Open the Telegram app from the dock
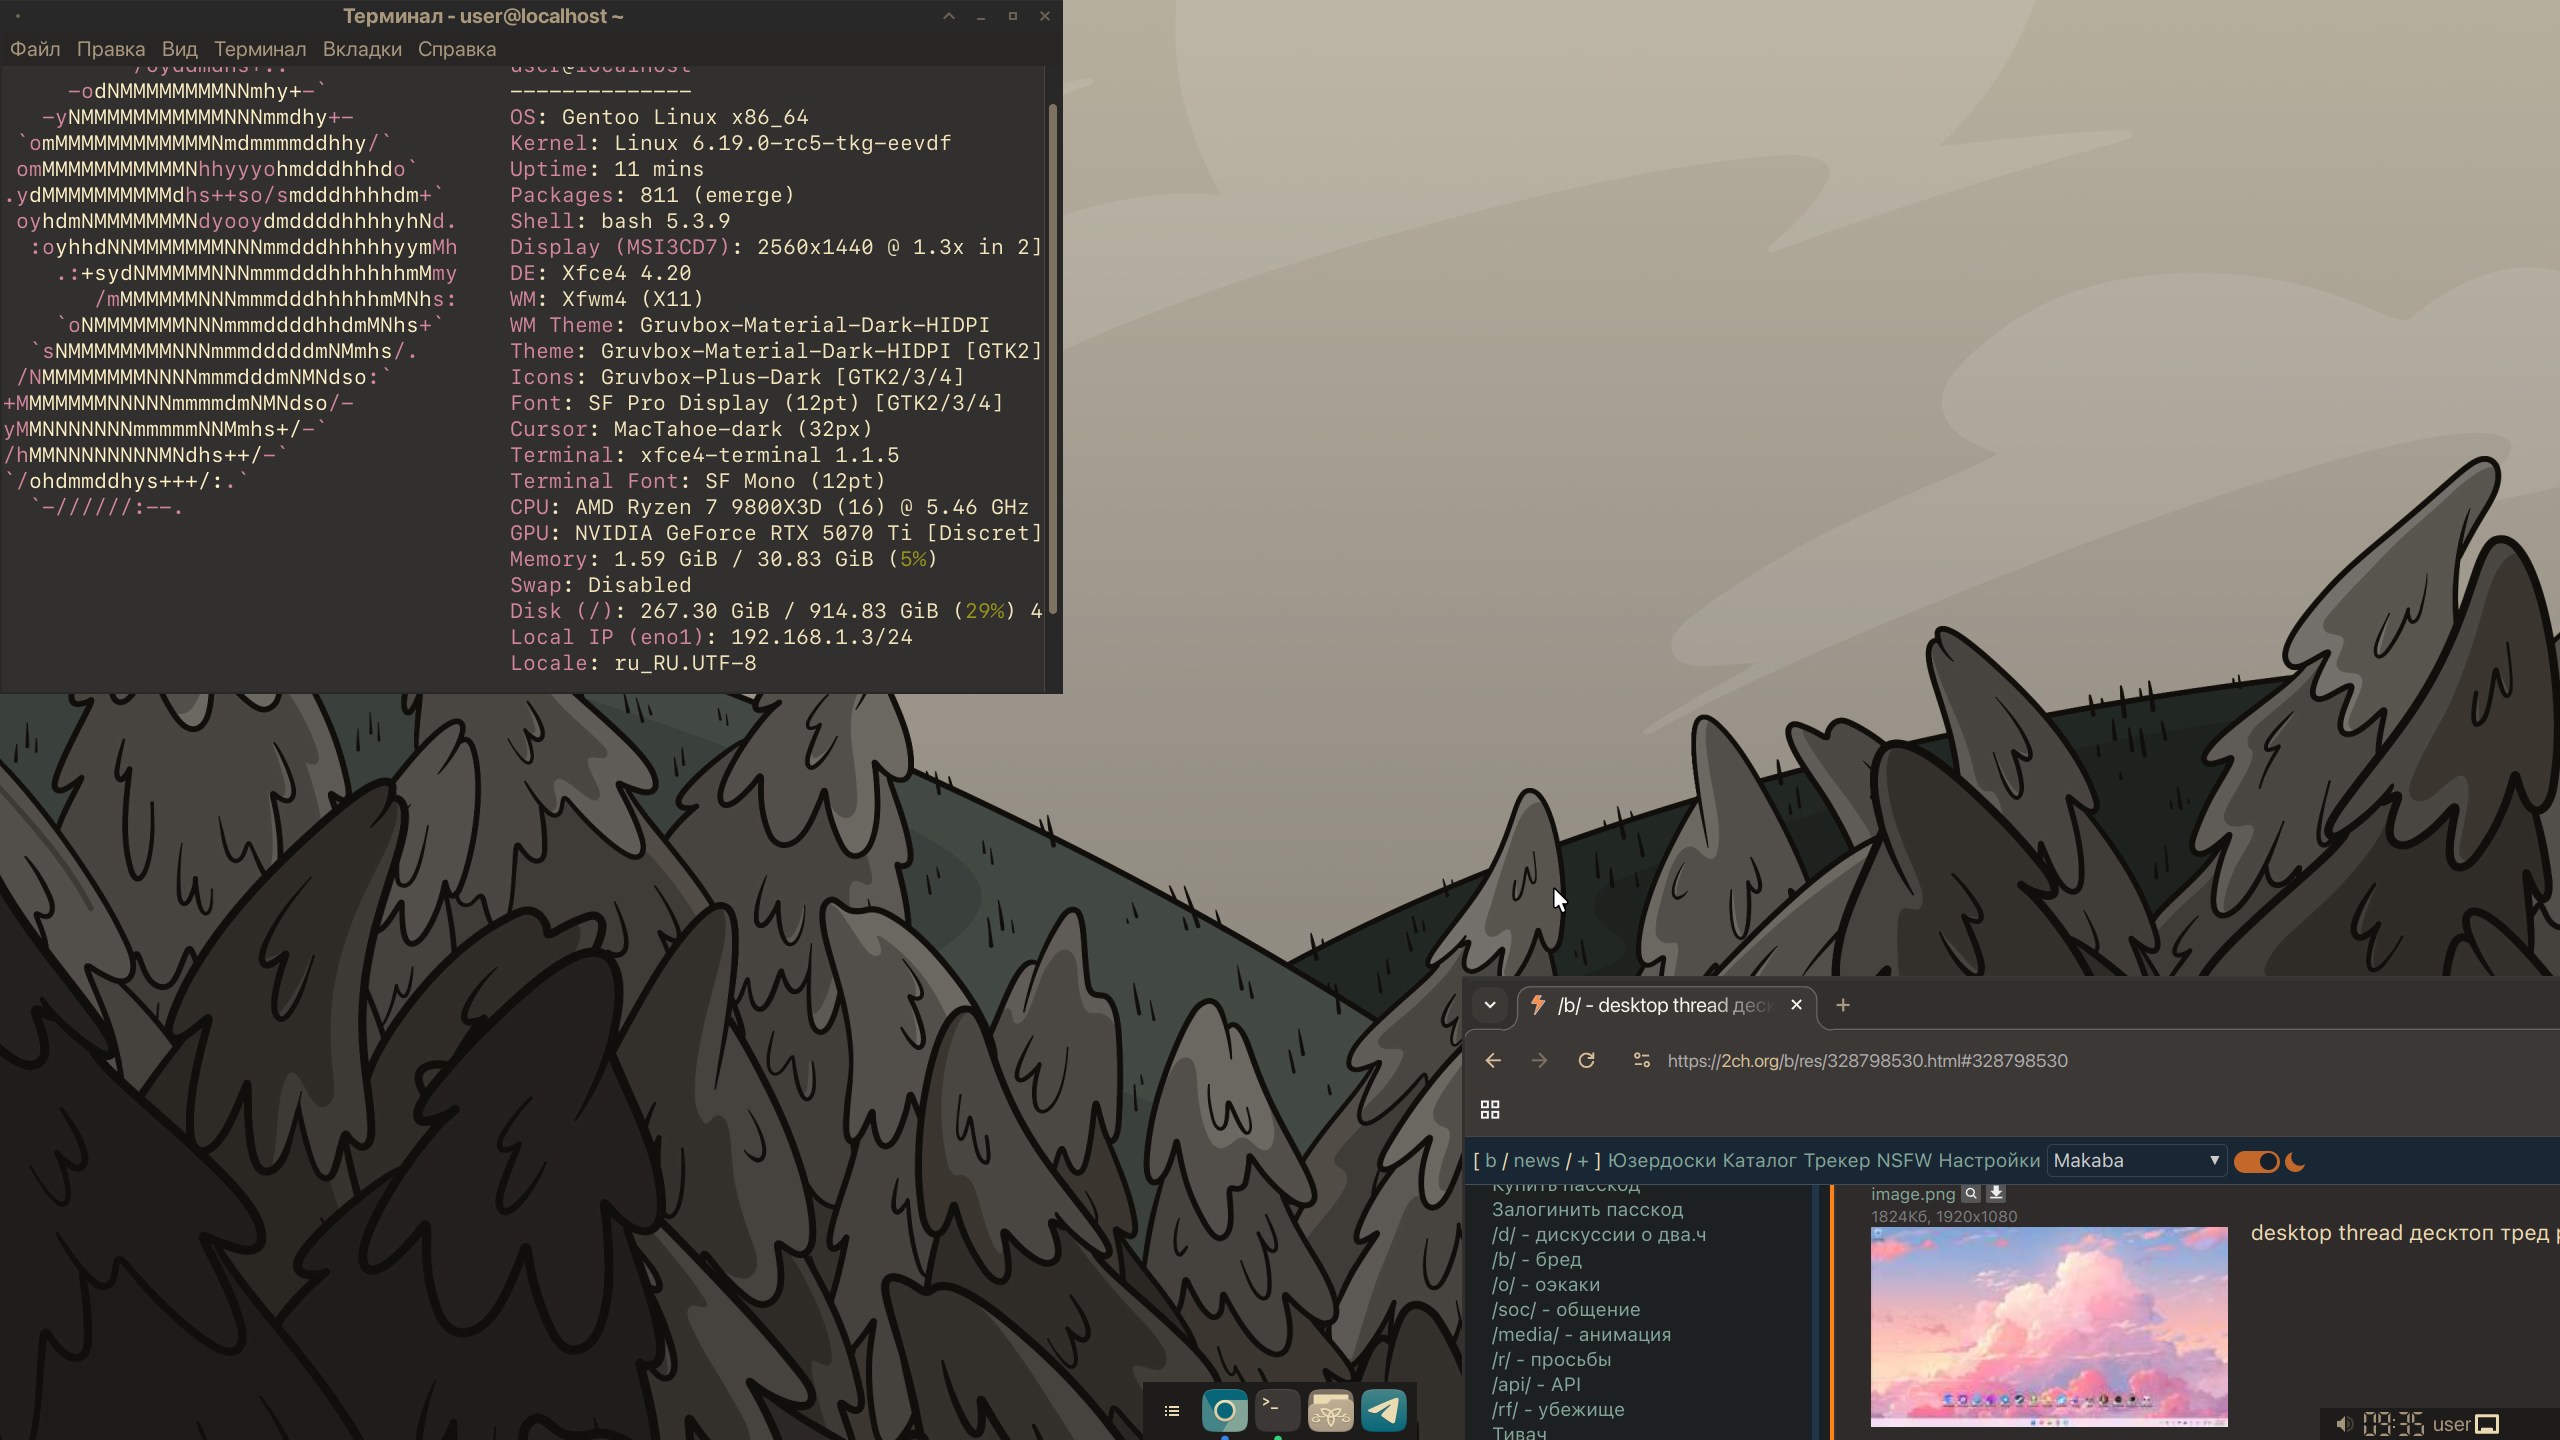 point(1383,1411)
